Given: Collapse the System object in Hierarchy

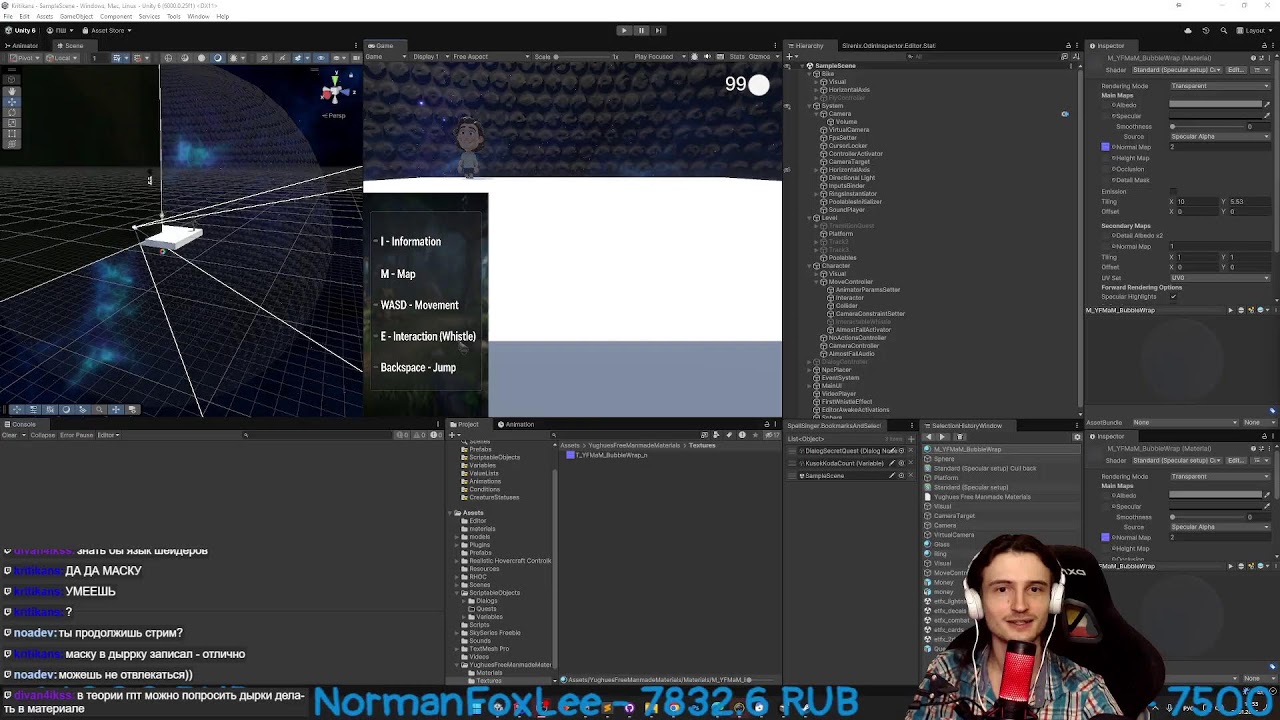Looking at the screenshot, I should click(811, 106).
